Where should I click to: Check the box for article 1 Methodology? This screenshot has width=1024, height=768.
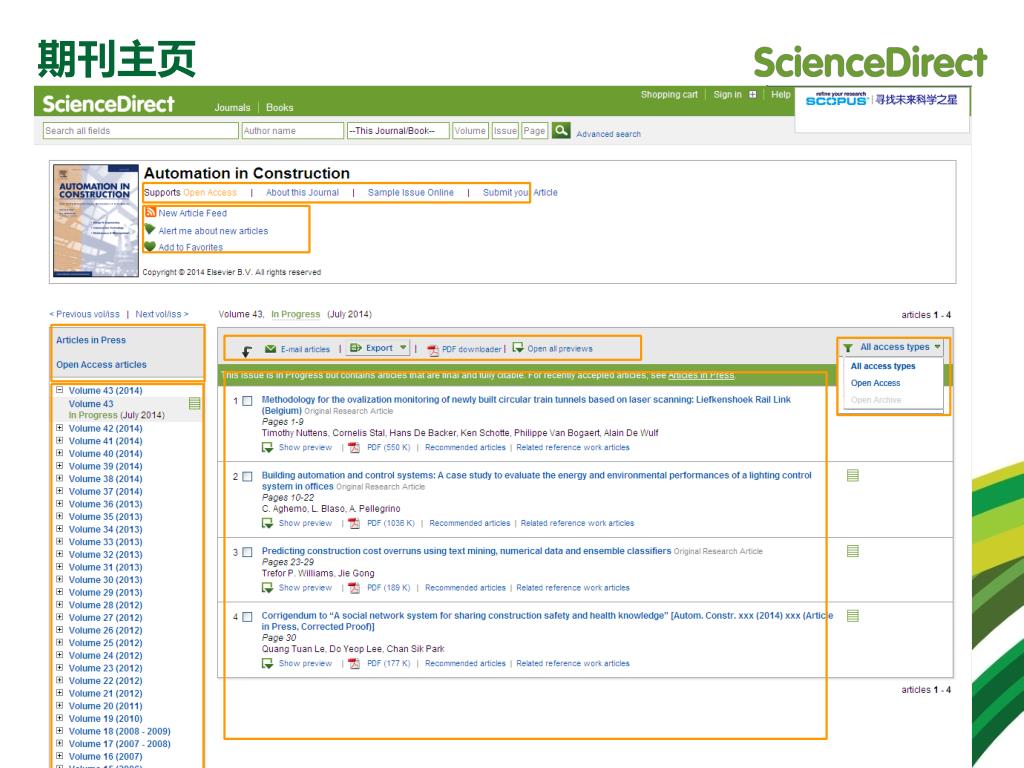click(x=248, y=401)
